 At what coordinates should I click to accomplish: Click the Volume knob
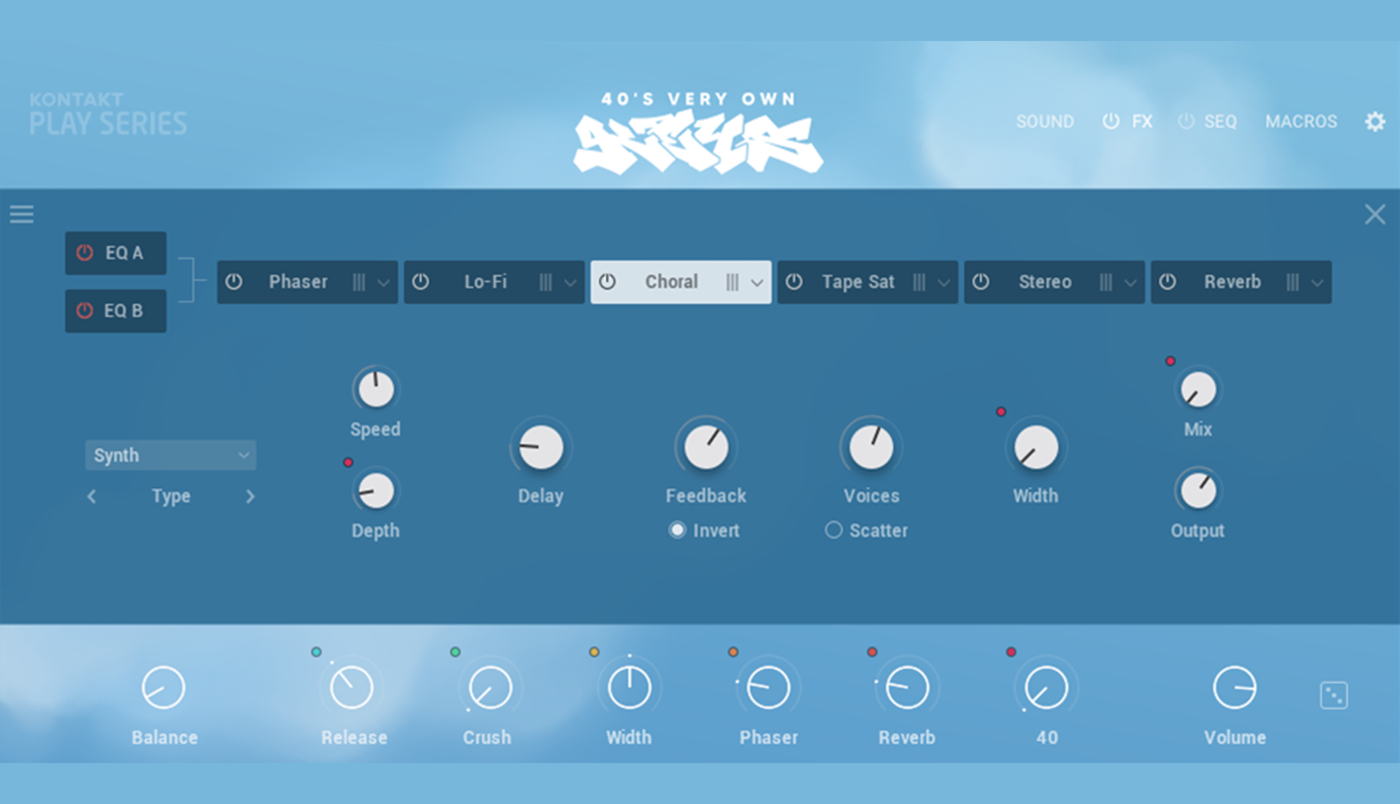[1235, 688]
